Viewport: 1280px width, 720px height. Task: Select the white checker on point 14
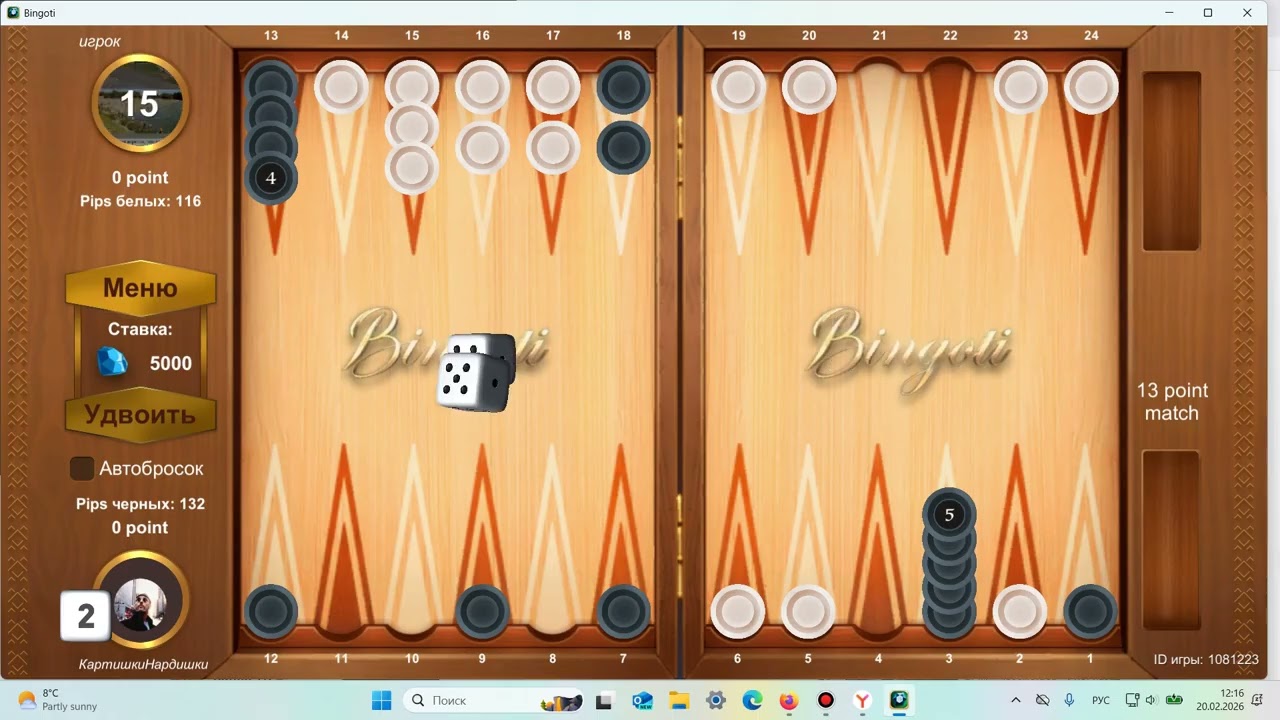(341, 87)
